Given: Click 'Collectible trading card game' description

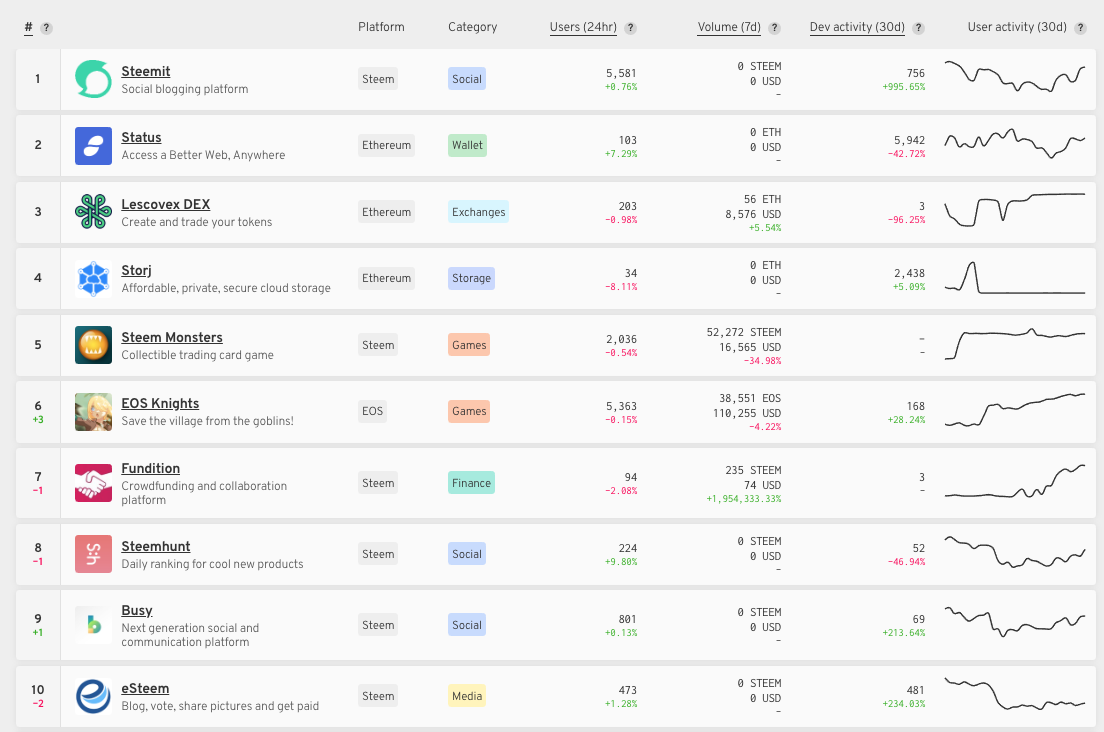Looking at the screenshot, I should 197,355.
